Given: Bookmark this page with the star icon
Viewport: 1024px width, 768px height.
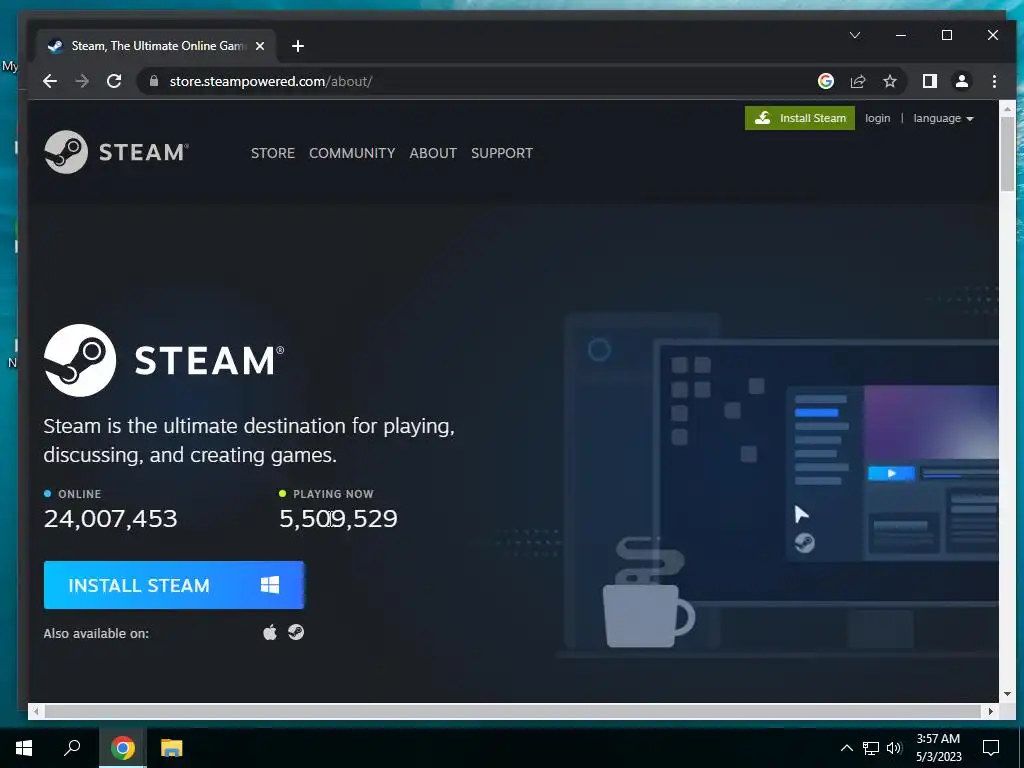Looking at the screenshot, I should pyautogui.click(x=889, y=81).
